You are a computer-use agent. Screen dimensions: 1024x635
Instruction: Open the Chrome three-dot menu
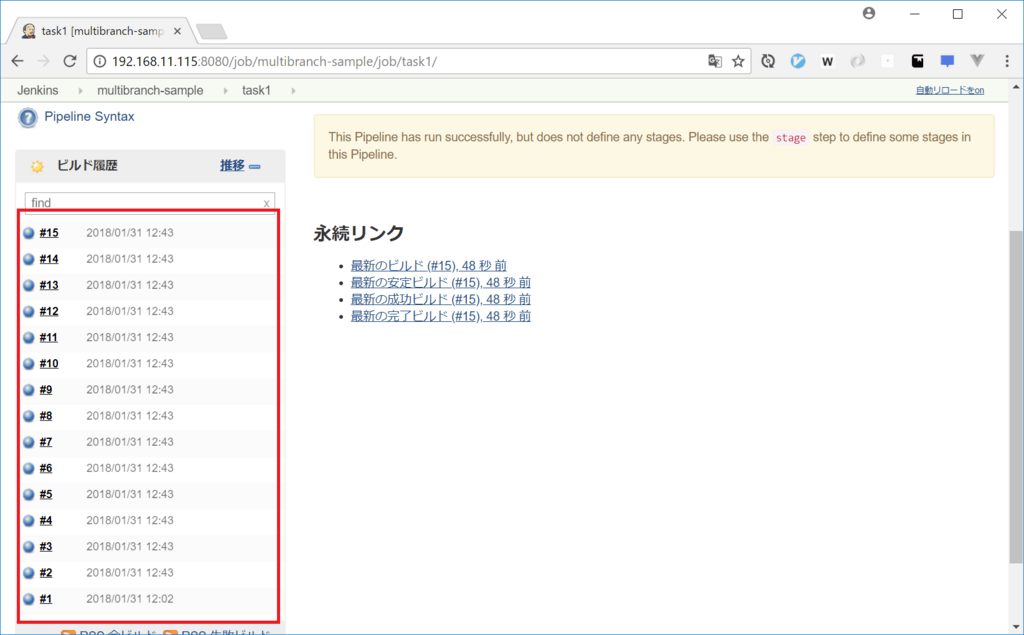(x=1005, y=61)
